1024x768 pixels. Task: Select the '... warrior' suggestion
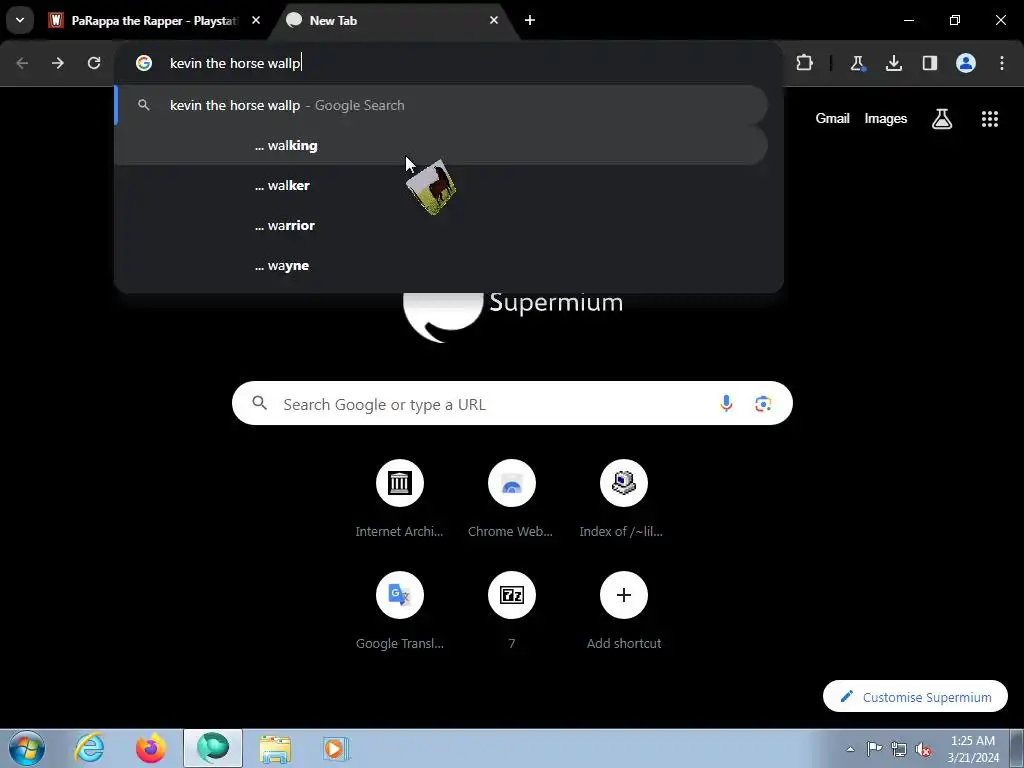pos(441,225)
